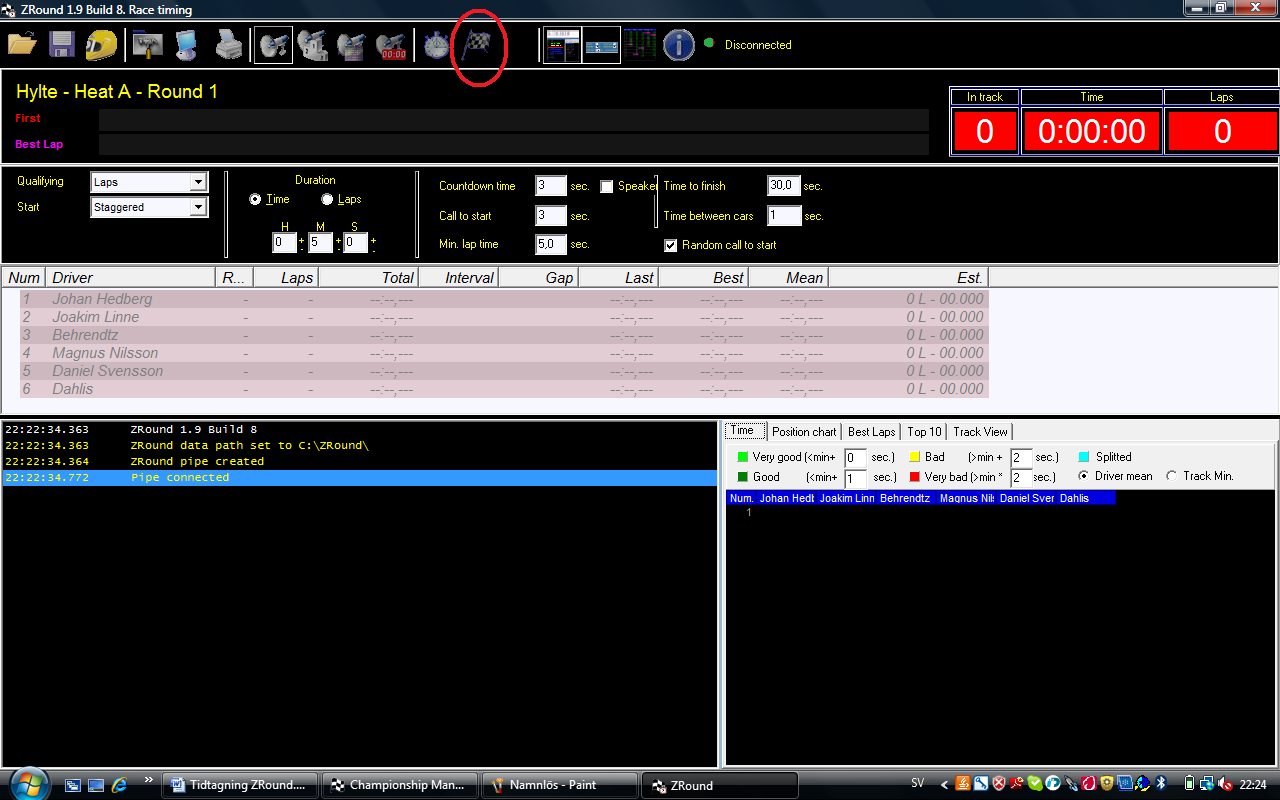1280x800 pixels.
Task: Select the camera icon with red timer
Action: click(x=391, y=45)
